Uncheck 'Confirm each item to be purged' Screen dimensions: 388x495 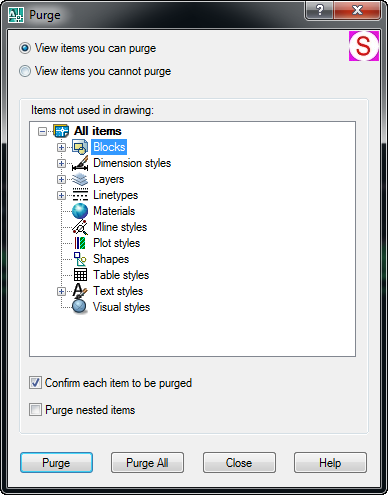click(35, 383)
